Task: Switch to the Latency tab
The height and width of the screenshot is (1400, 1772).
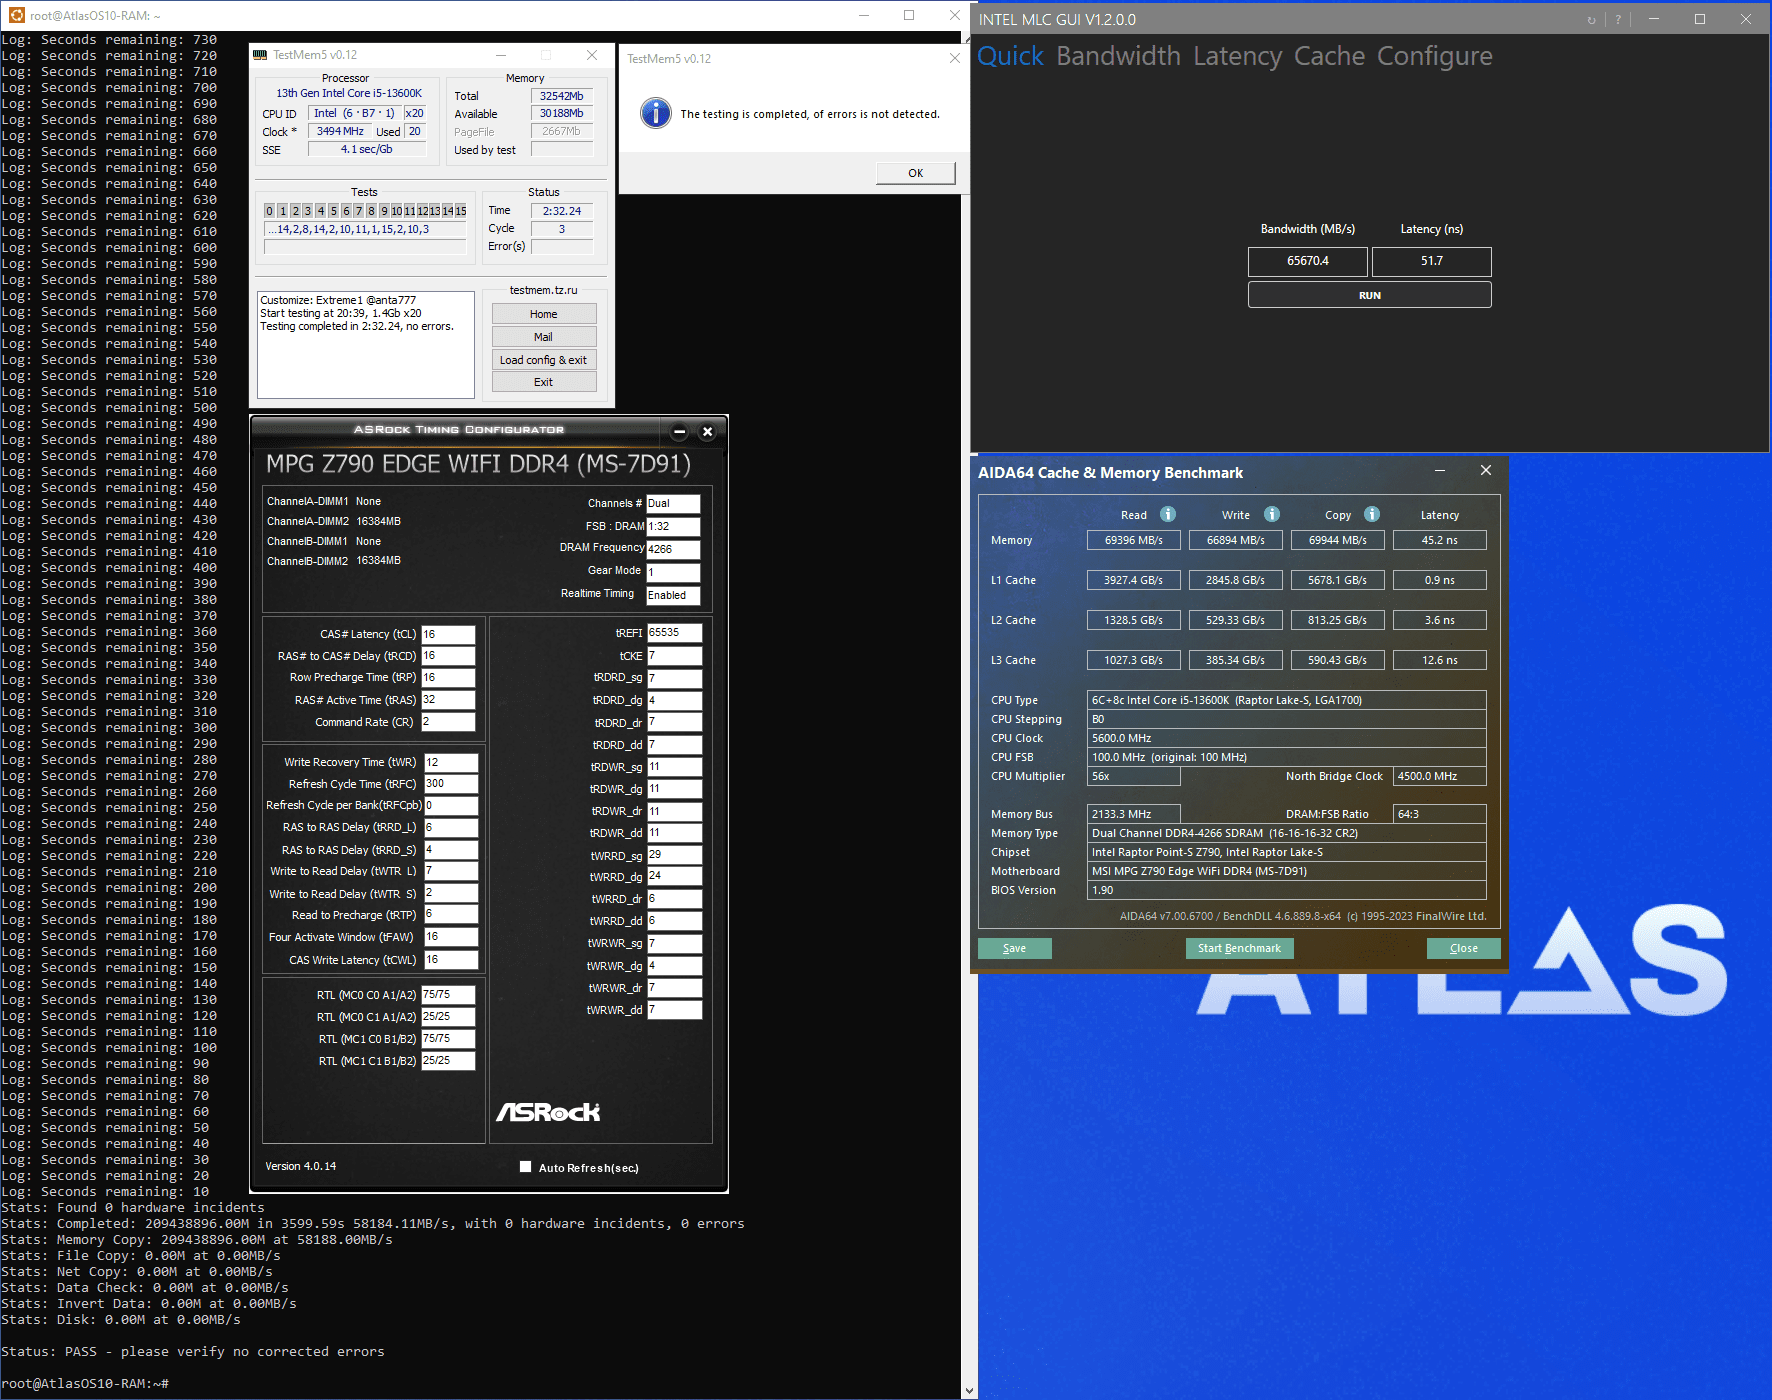Action: (1237, 56)
